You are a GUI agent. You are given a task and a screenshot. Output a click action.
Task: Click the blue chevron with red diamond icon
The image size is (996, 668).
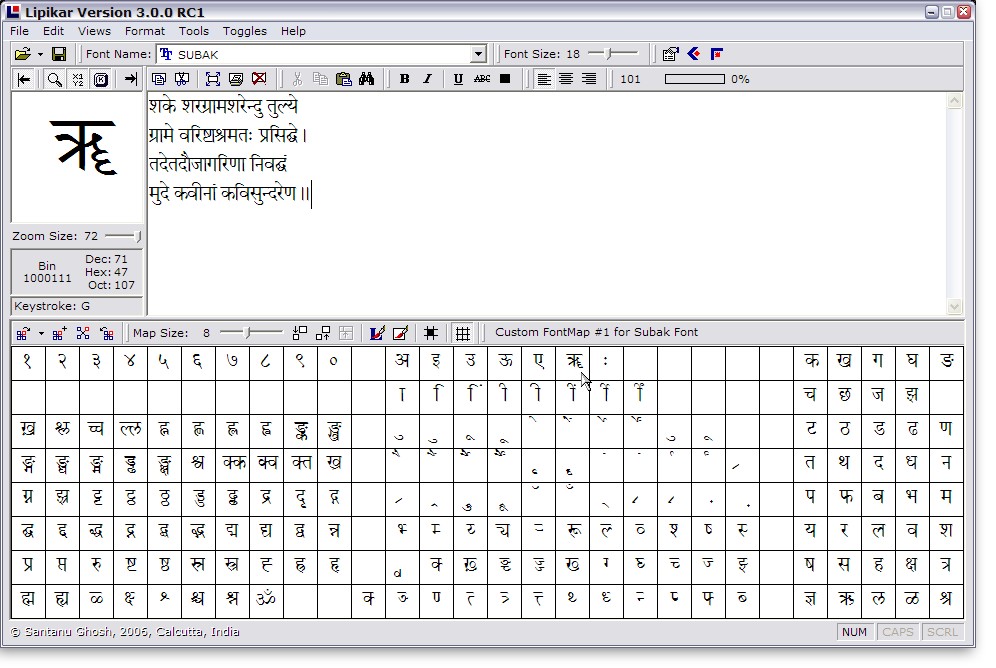point(694,55)
